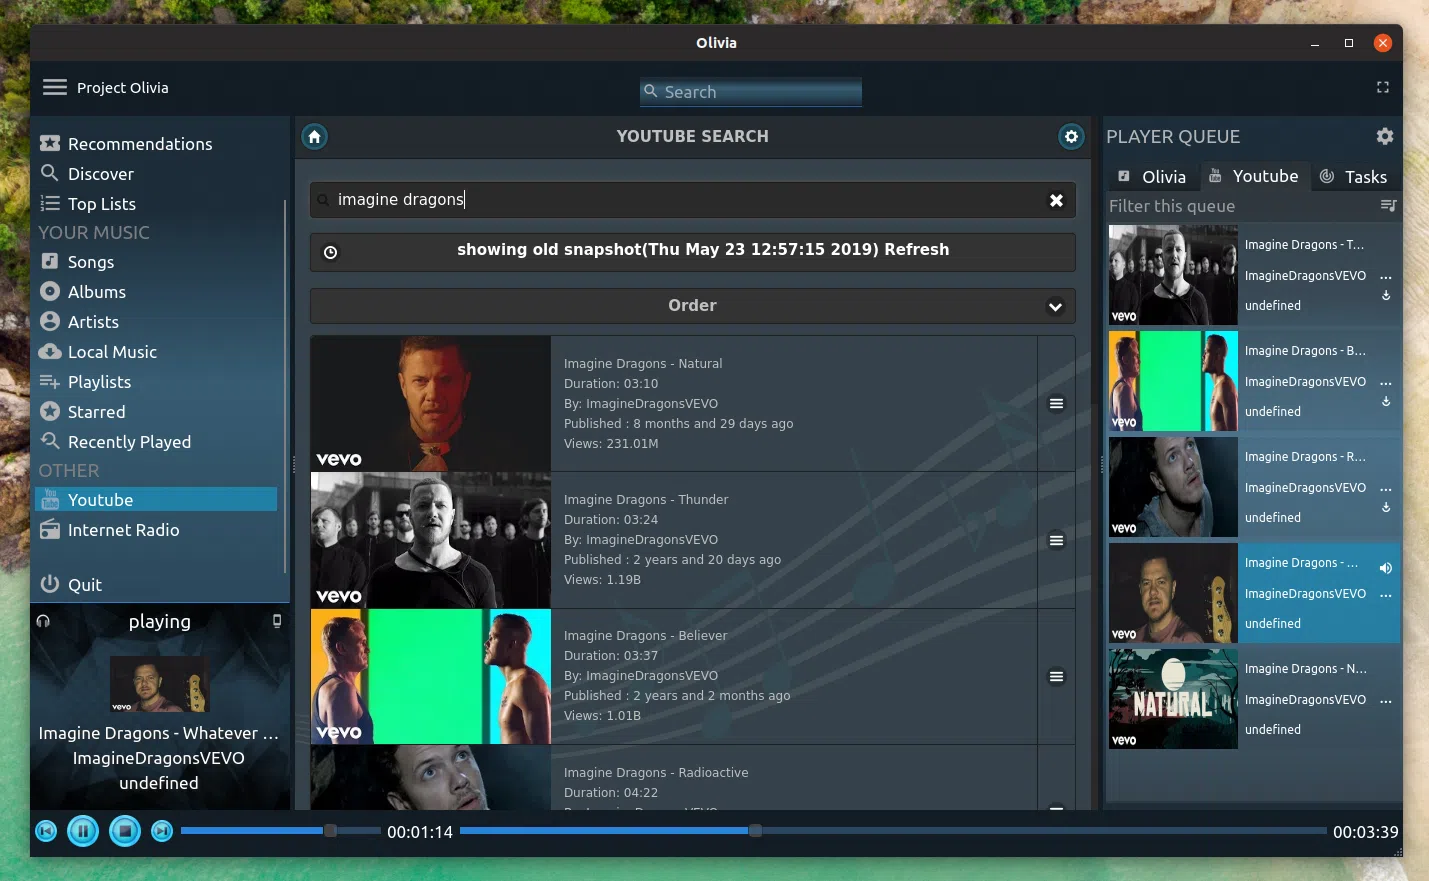Seek on the song progress slider

893,831
